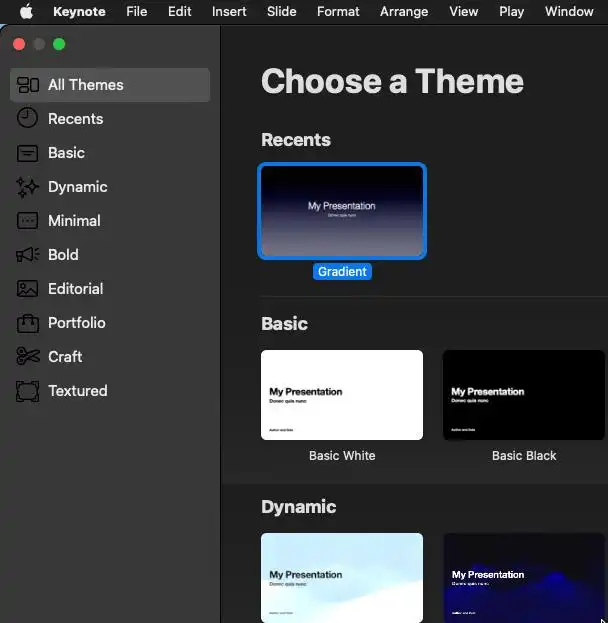Open the Apple menu
The width and height of the screenshot is (608, 623).
coord(26,12)
